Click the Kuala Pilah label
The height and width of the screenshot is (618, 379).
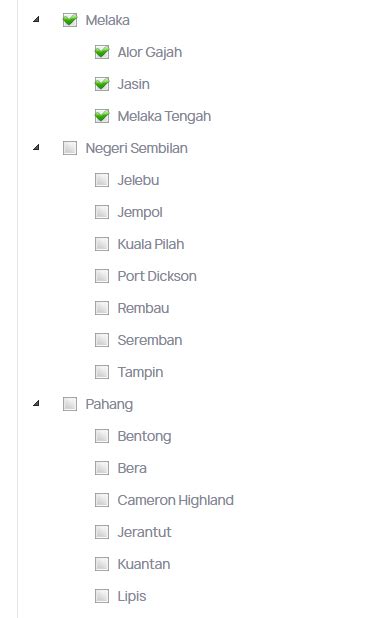150,244
